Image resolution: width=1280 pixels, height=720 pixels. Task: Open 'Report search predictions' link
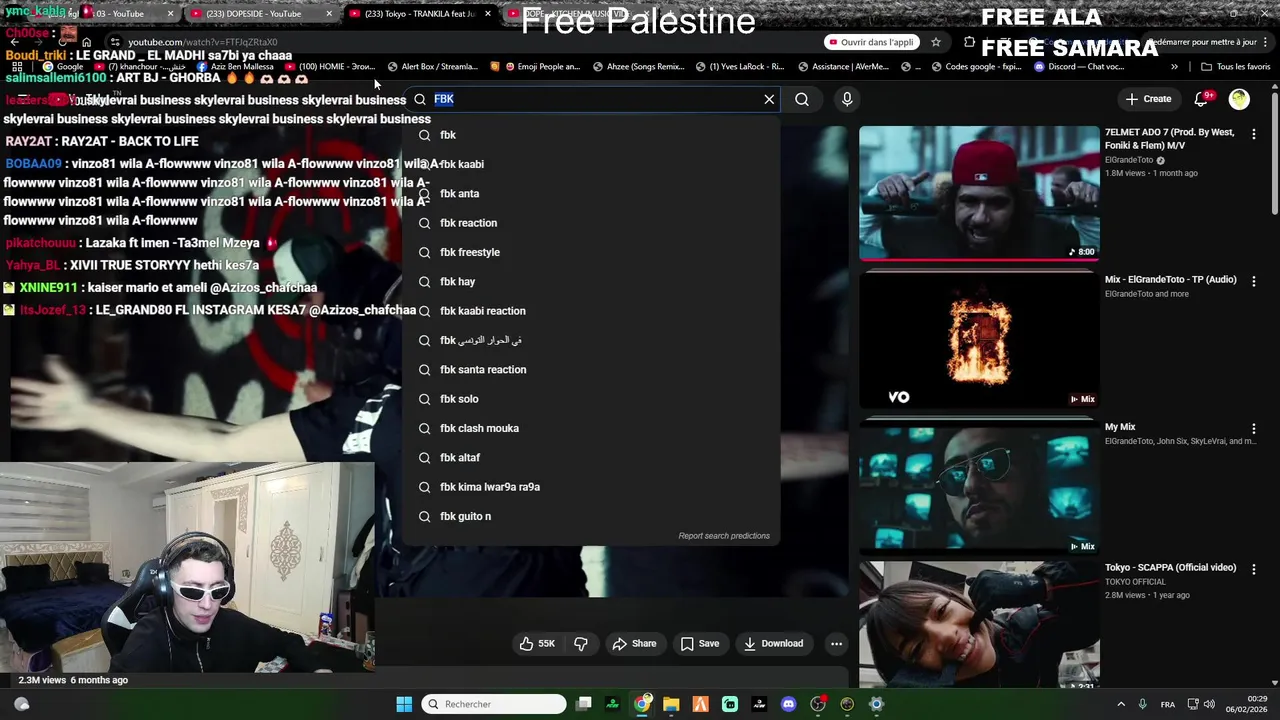pos(724,536)
